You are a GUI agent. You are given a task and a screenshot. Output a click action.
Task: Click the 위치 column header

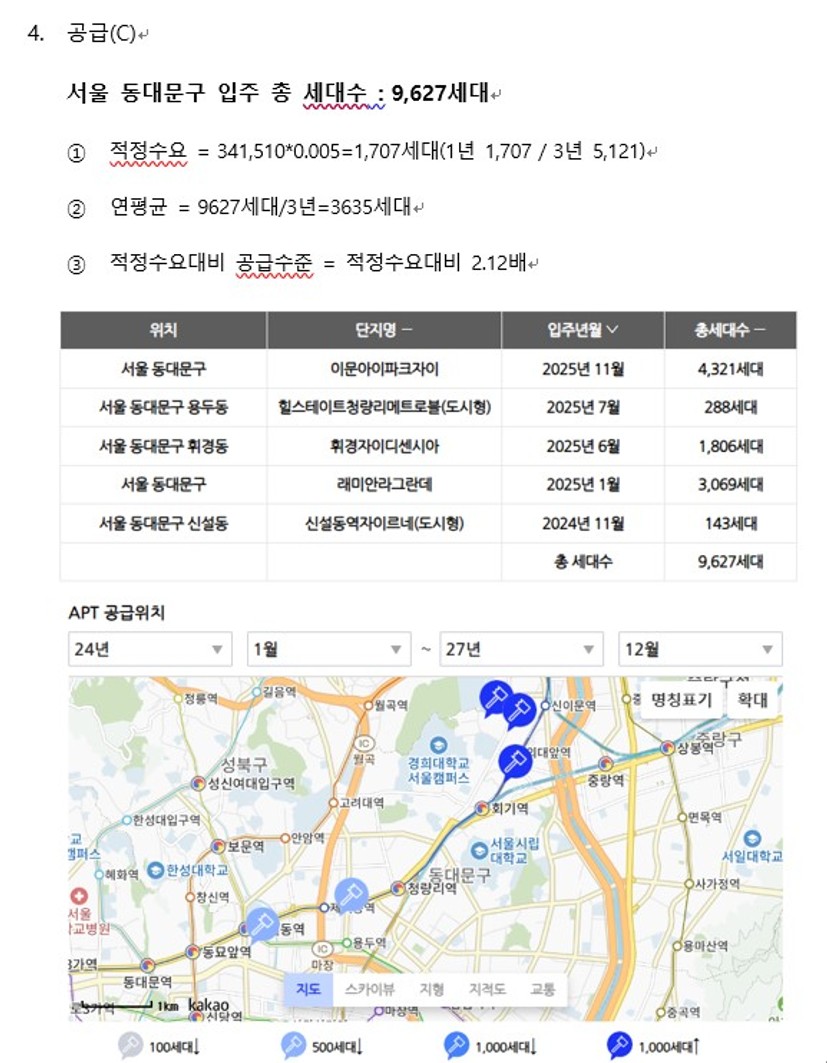163,330
